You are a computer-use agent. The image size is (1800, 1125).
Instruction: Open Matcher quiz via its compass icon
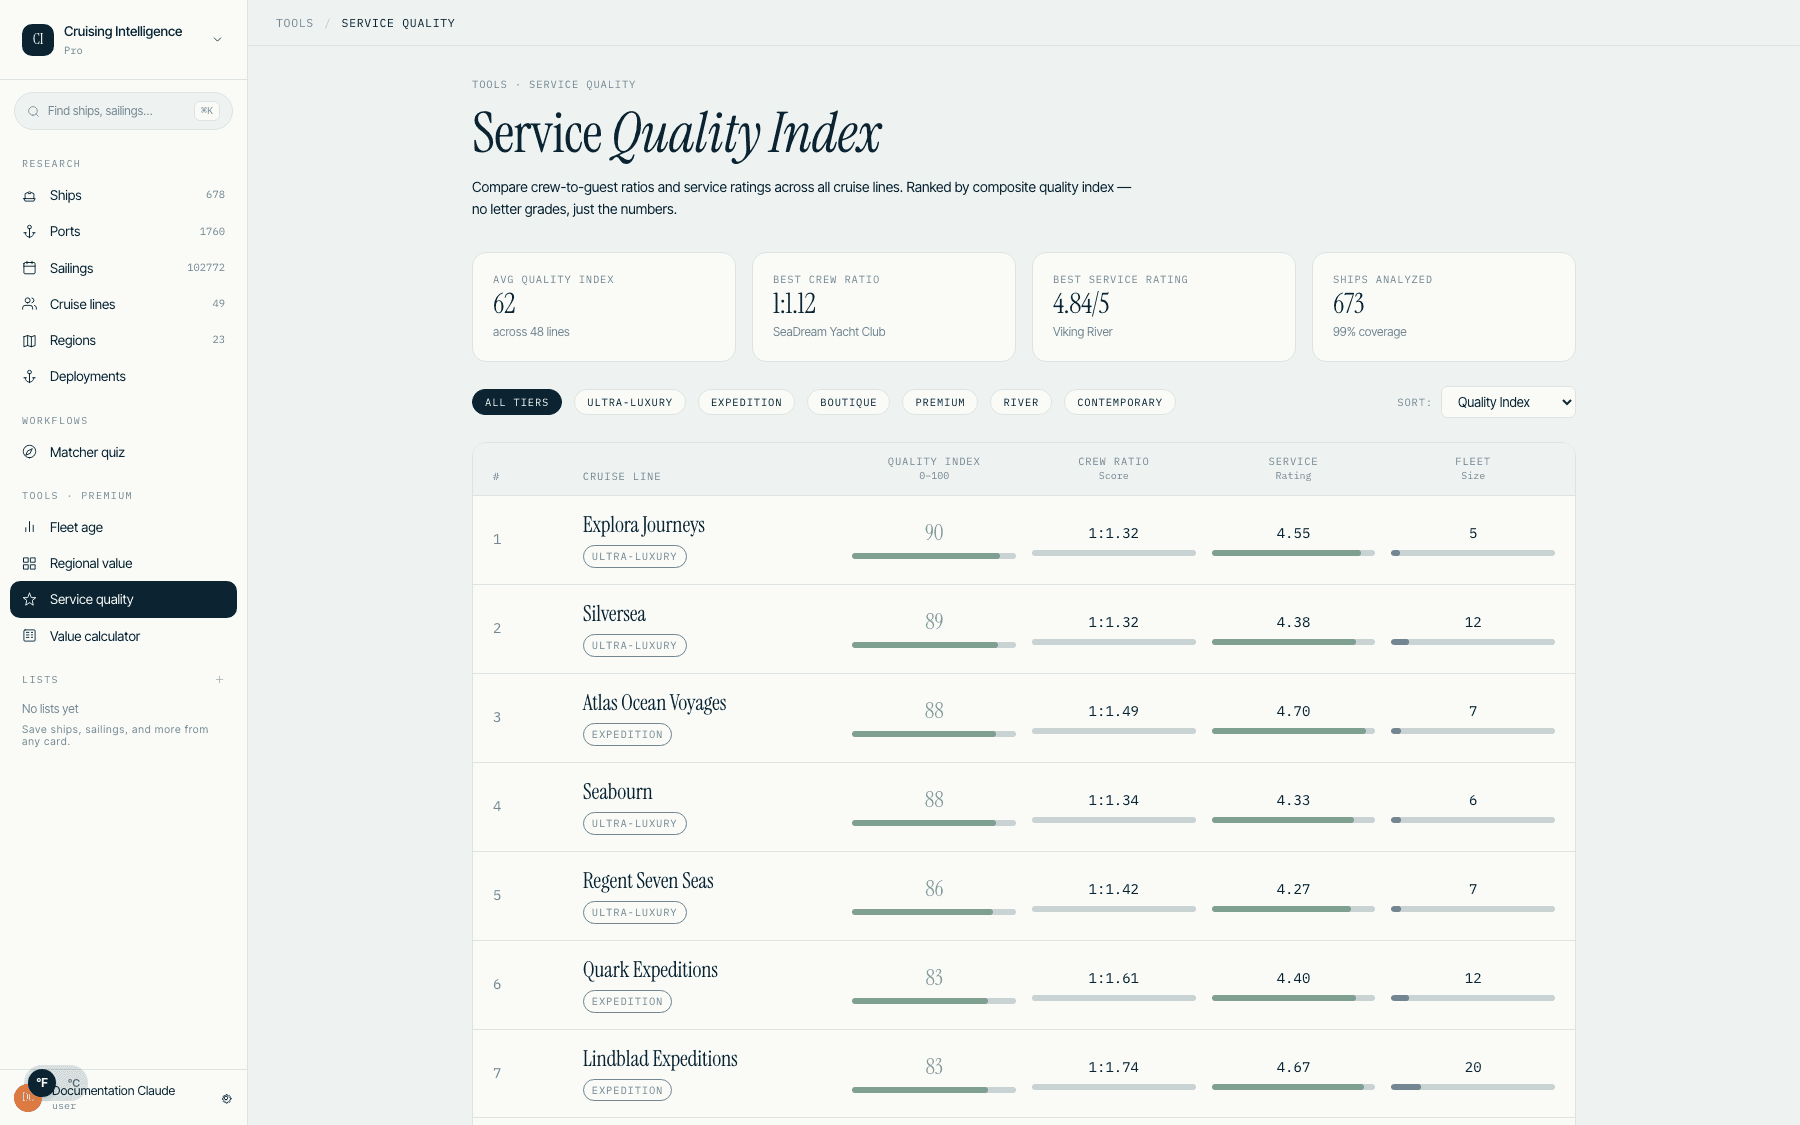click(30, 452)
